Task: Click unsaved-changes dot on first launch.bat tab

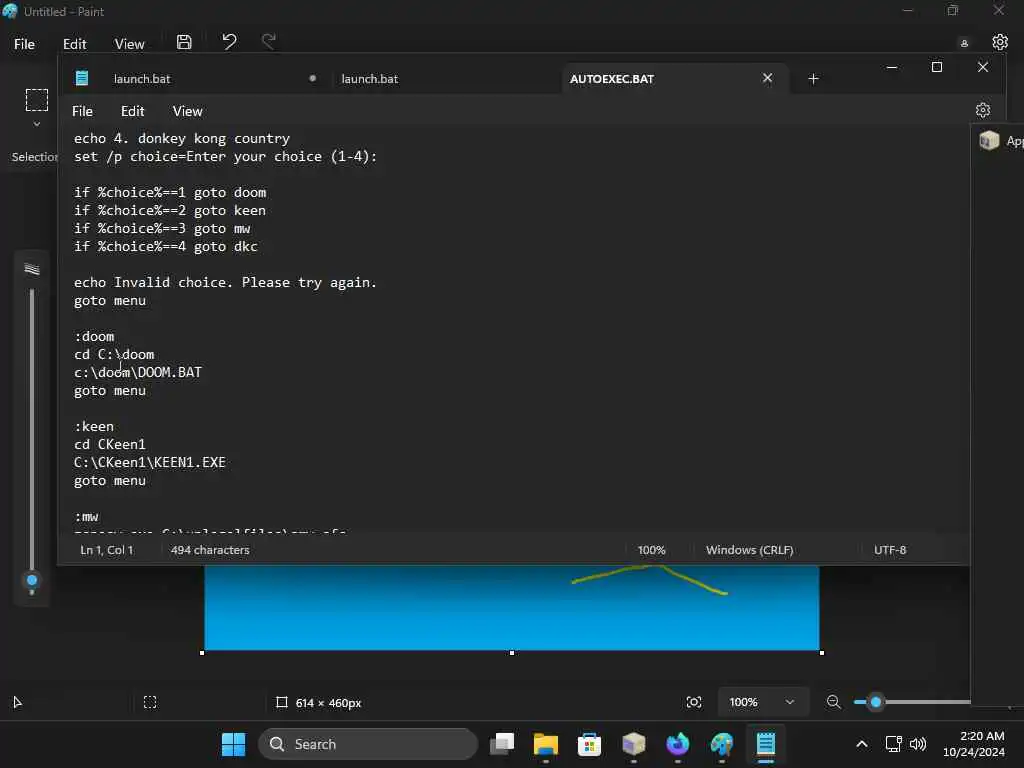Action: click(313, 78)
